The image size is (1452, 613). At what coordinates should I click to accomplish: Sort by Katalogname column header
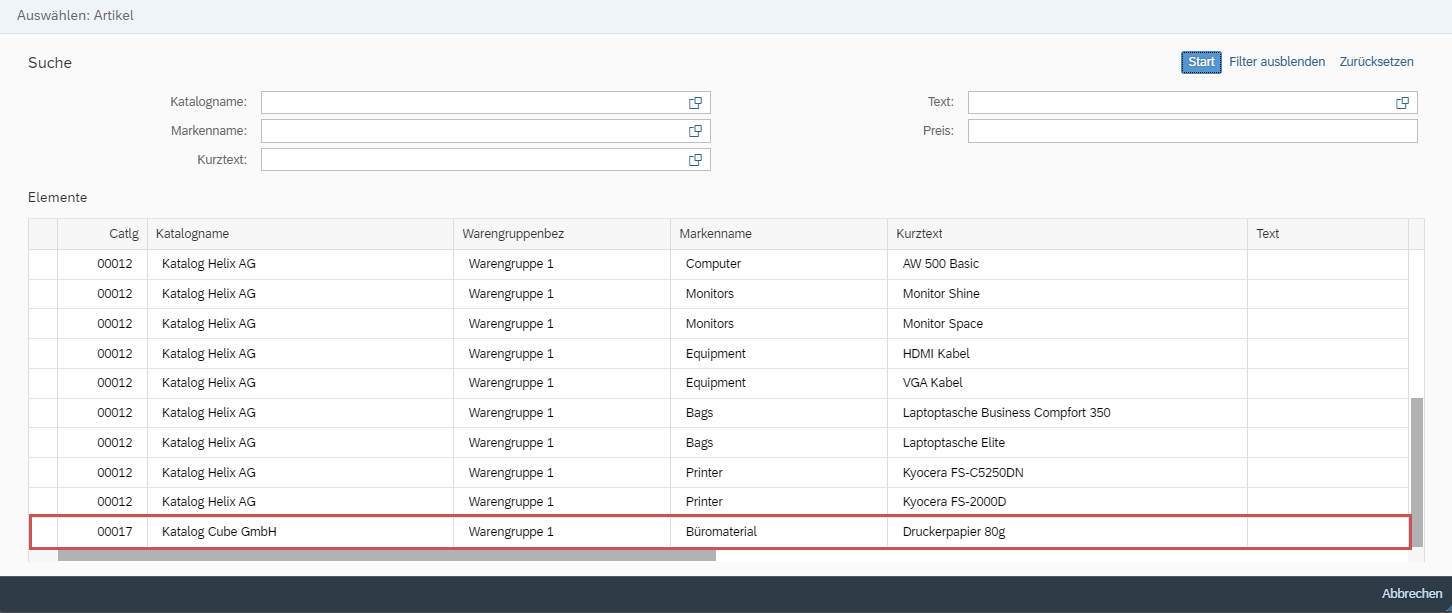(300, 234)
